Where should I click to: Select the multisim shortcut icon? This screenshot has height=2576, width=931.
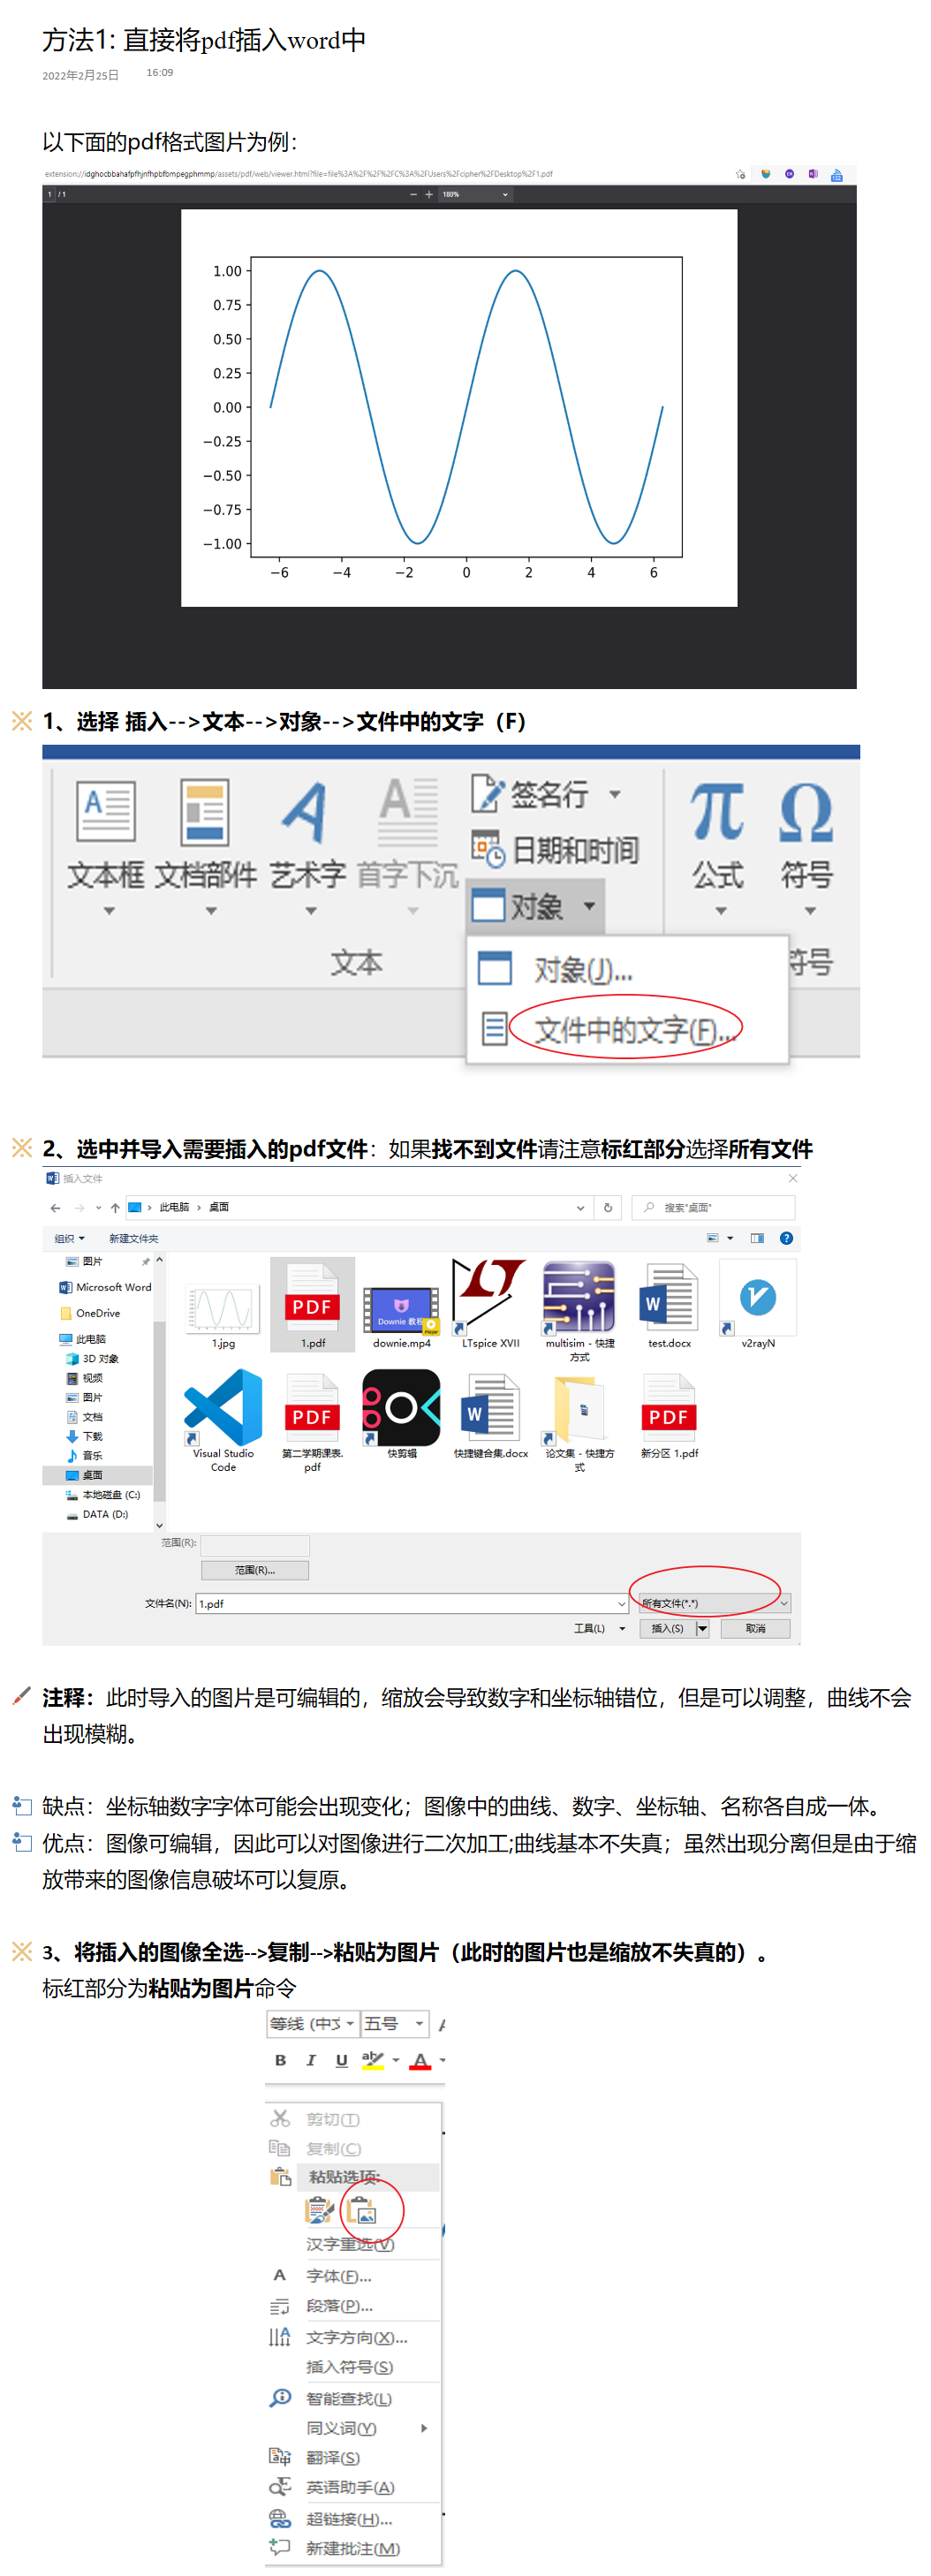tap(579, 1310)
